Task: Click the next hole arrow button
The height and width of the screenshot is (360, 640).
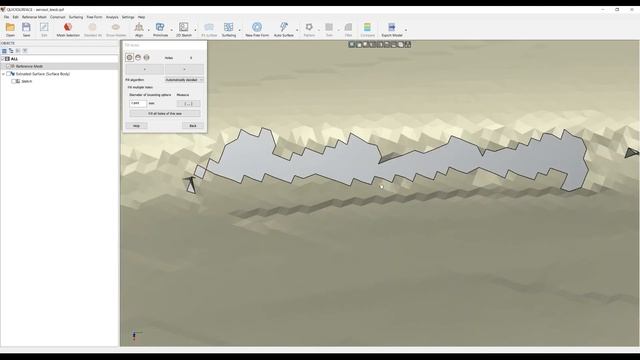Action: pyautogui.click(x=184, y=69)
